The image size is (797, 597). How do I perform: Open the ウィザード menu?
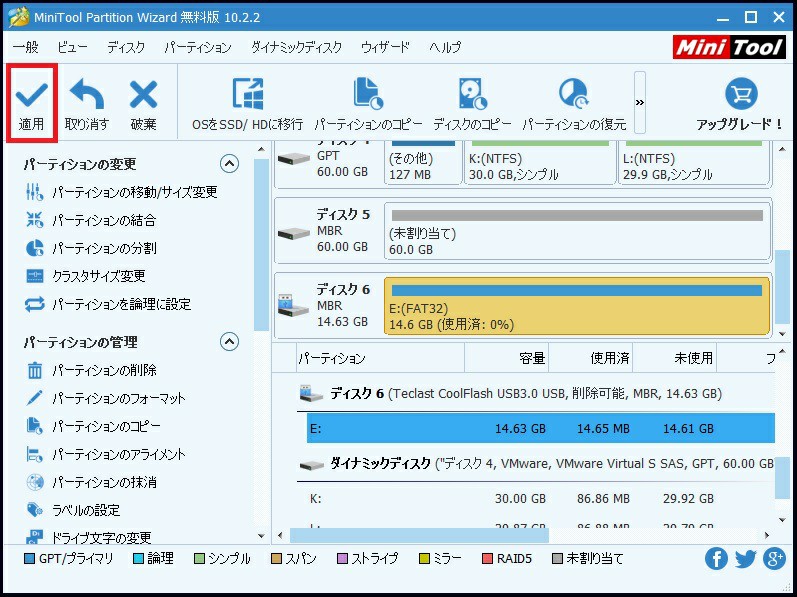pyautogui.click(x=385, y=47)
